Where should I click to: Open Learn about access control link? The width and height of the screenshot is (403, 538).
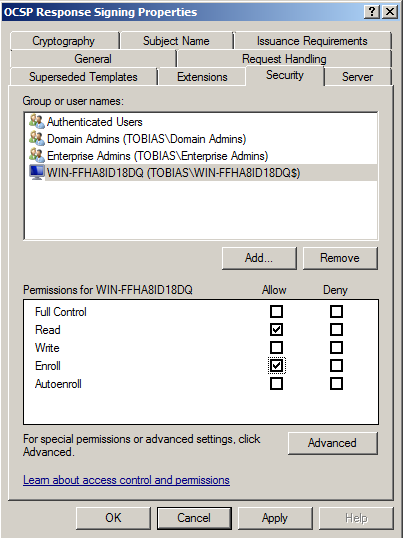click(x=126, y=480)
